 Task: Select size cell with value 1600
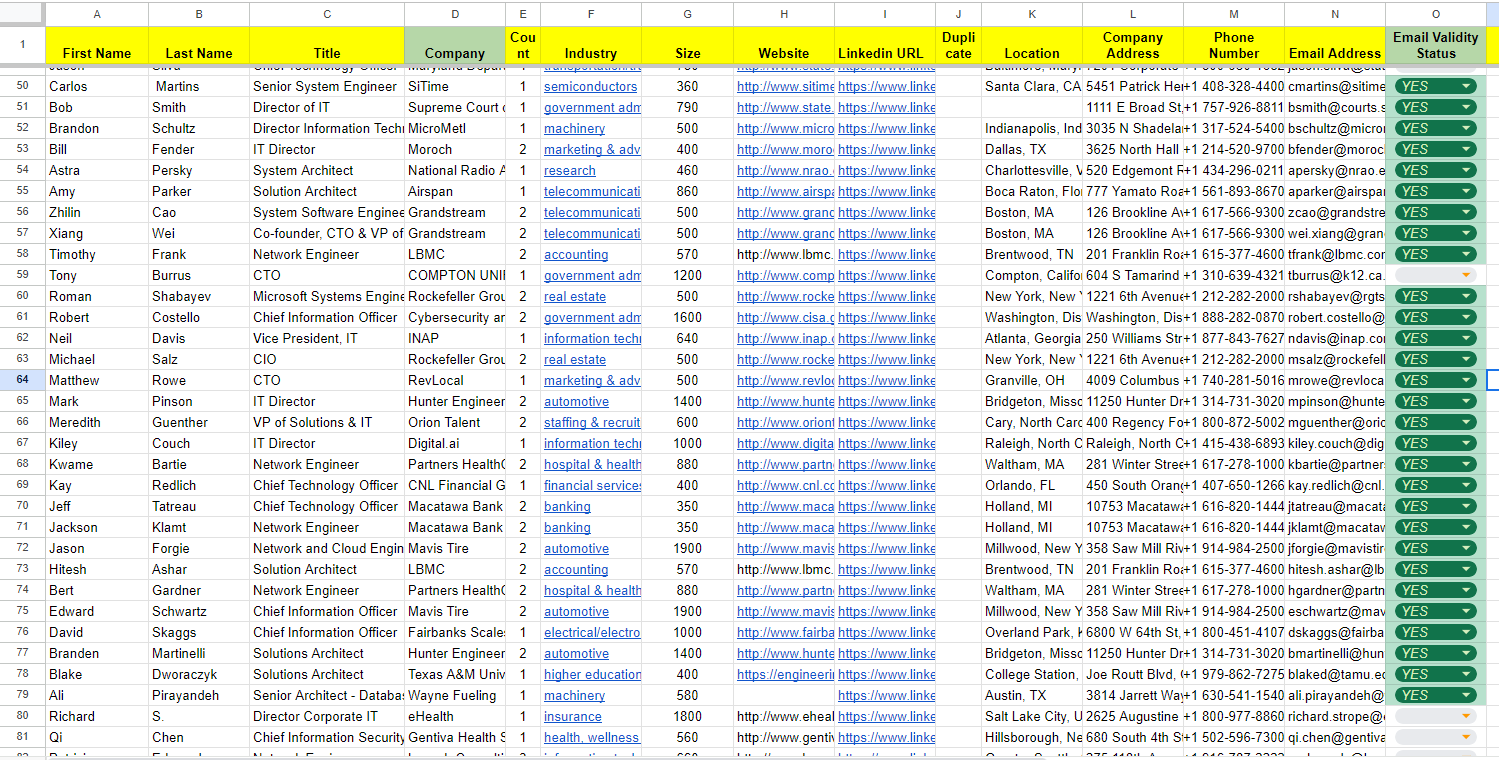(687, 317)
